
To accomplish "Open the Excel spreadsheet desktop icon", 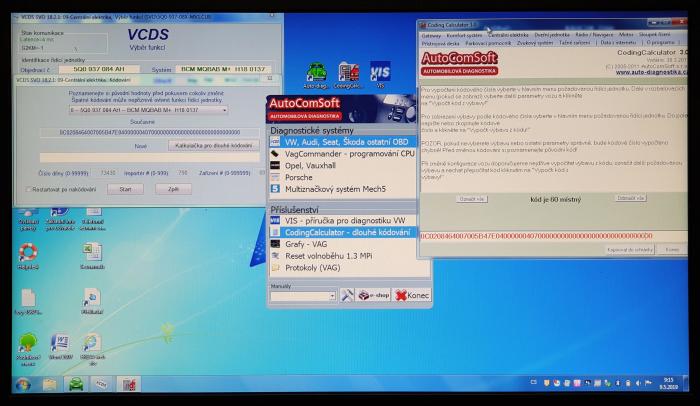I will click(x=92, y=252).
